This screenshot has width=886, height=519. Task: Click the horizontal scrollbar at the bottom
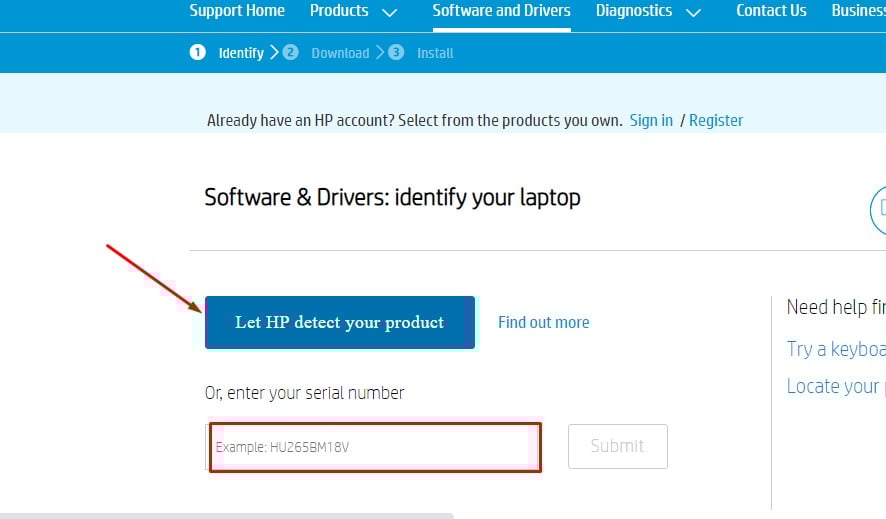226,515
